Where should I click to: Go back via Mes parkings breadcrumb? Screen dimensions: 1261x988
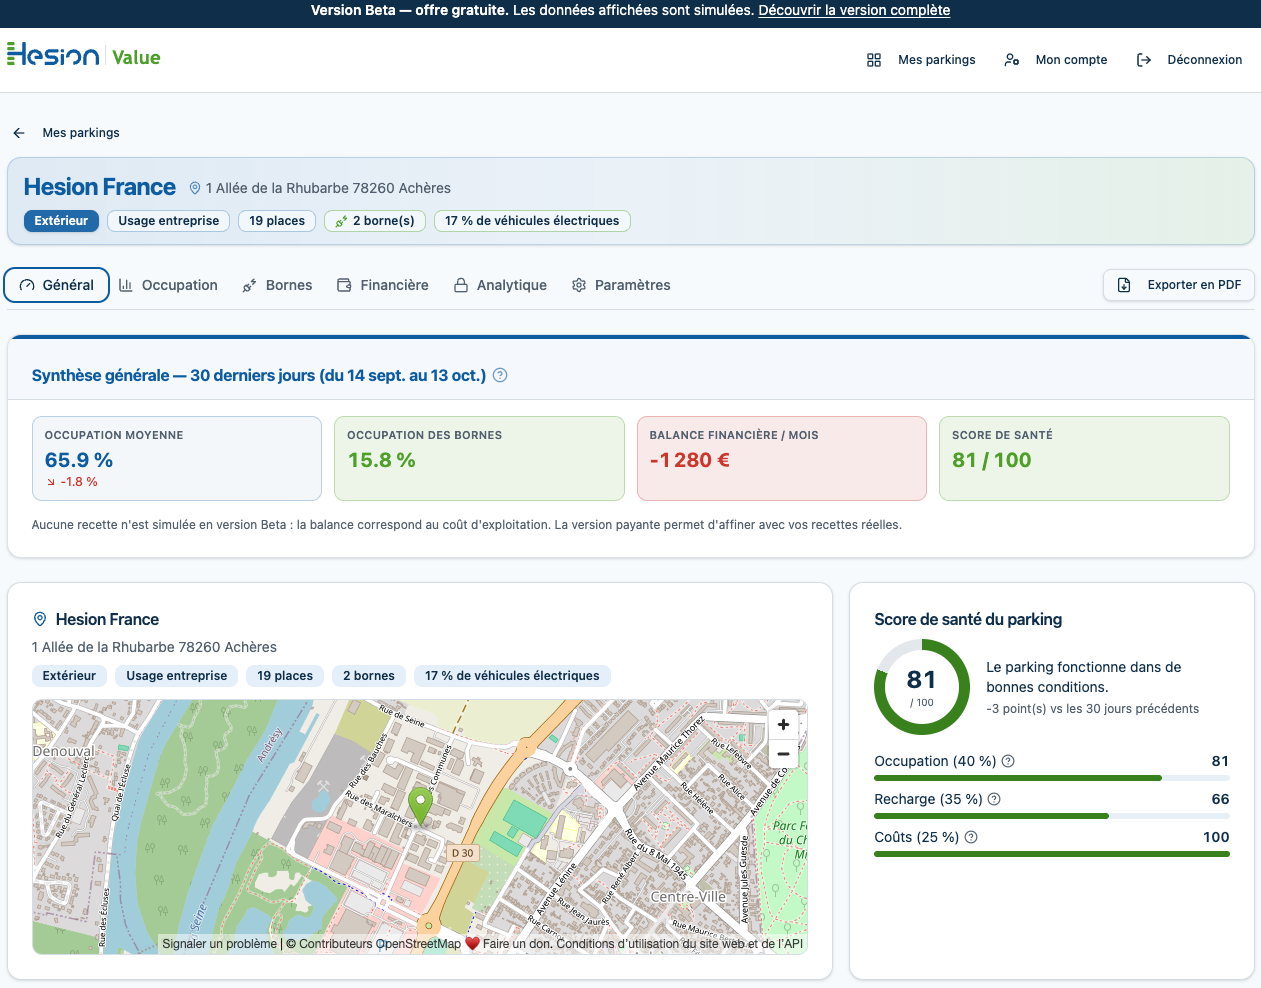click(x=81, y=133)
